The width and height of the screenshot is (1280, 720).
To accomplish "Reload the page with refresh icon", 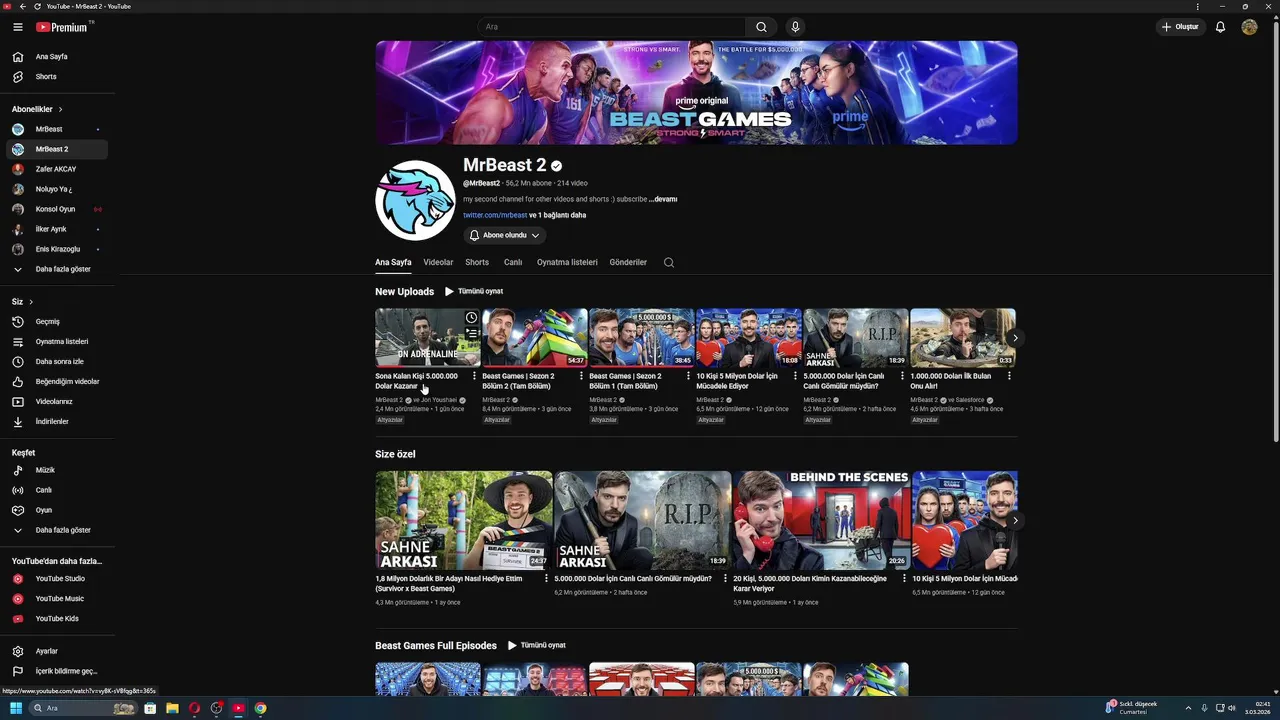I will [38, 6].
